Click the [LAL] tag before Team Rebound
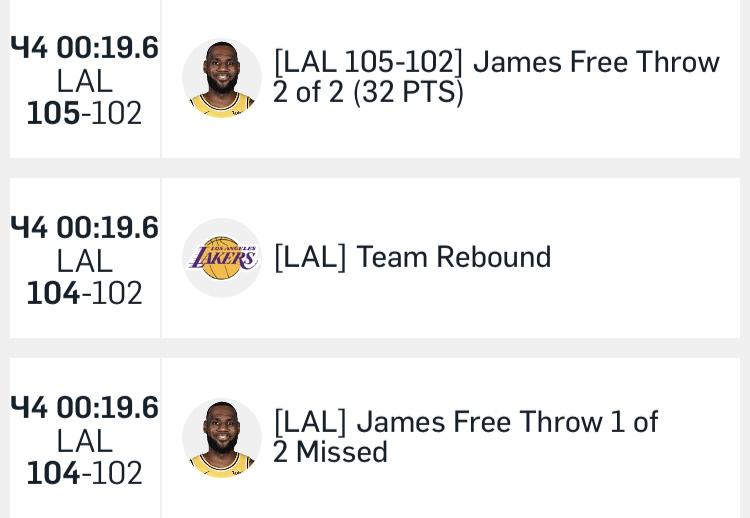This screenshot has width=750, height=518. [310, 257]
